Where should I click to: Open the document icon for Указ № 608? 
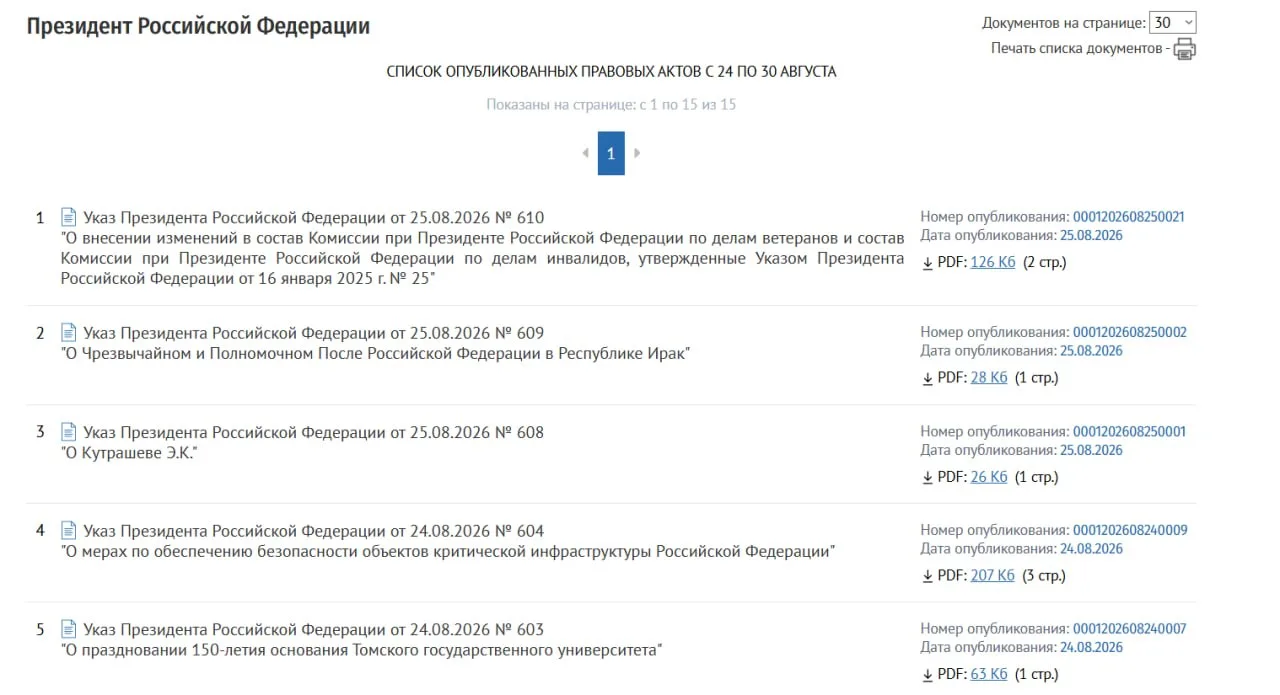coord(69,432)
